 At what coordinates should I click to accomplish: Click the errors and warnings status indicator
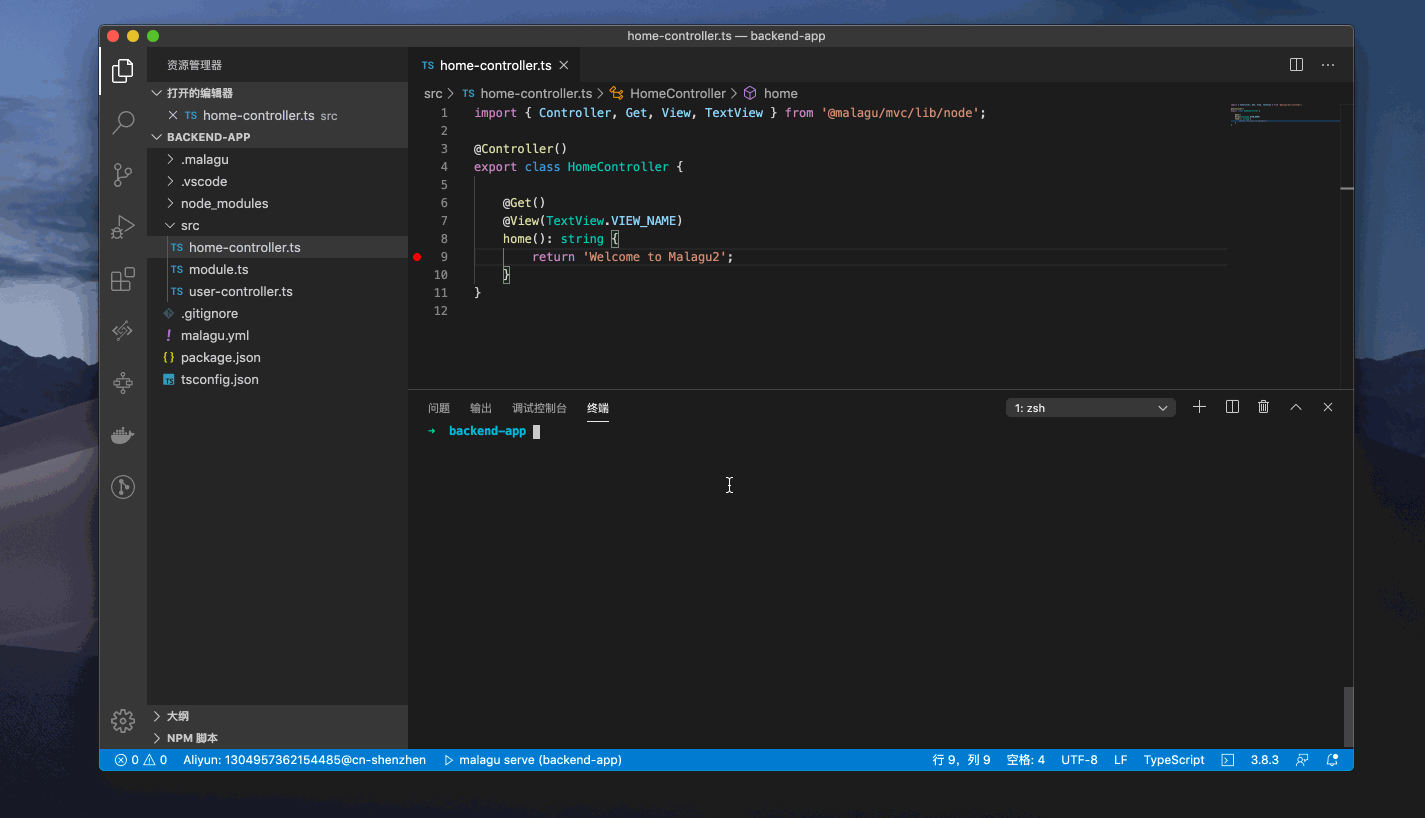click(x=141, y=760)
